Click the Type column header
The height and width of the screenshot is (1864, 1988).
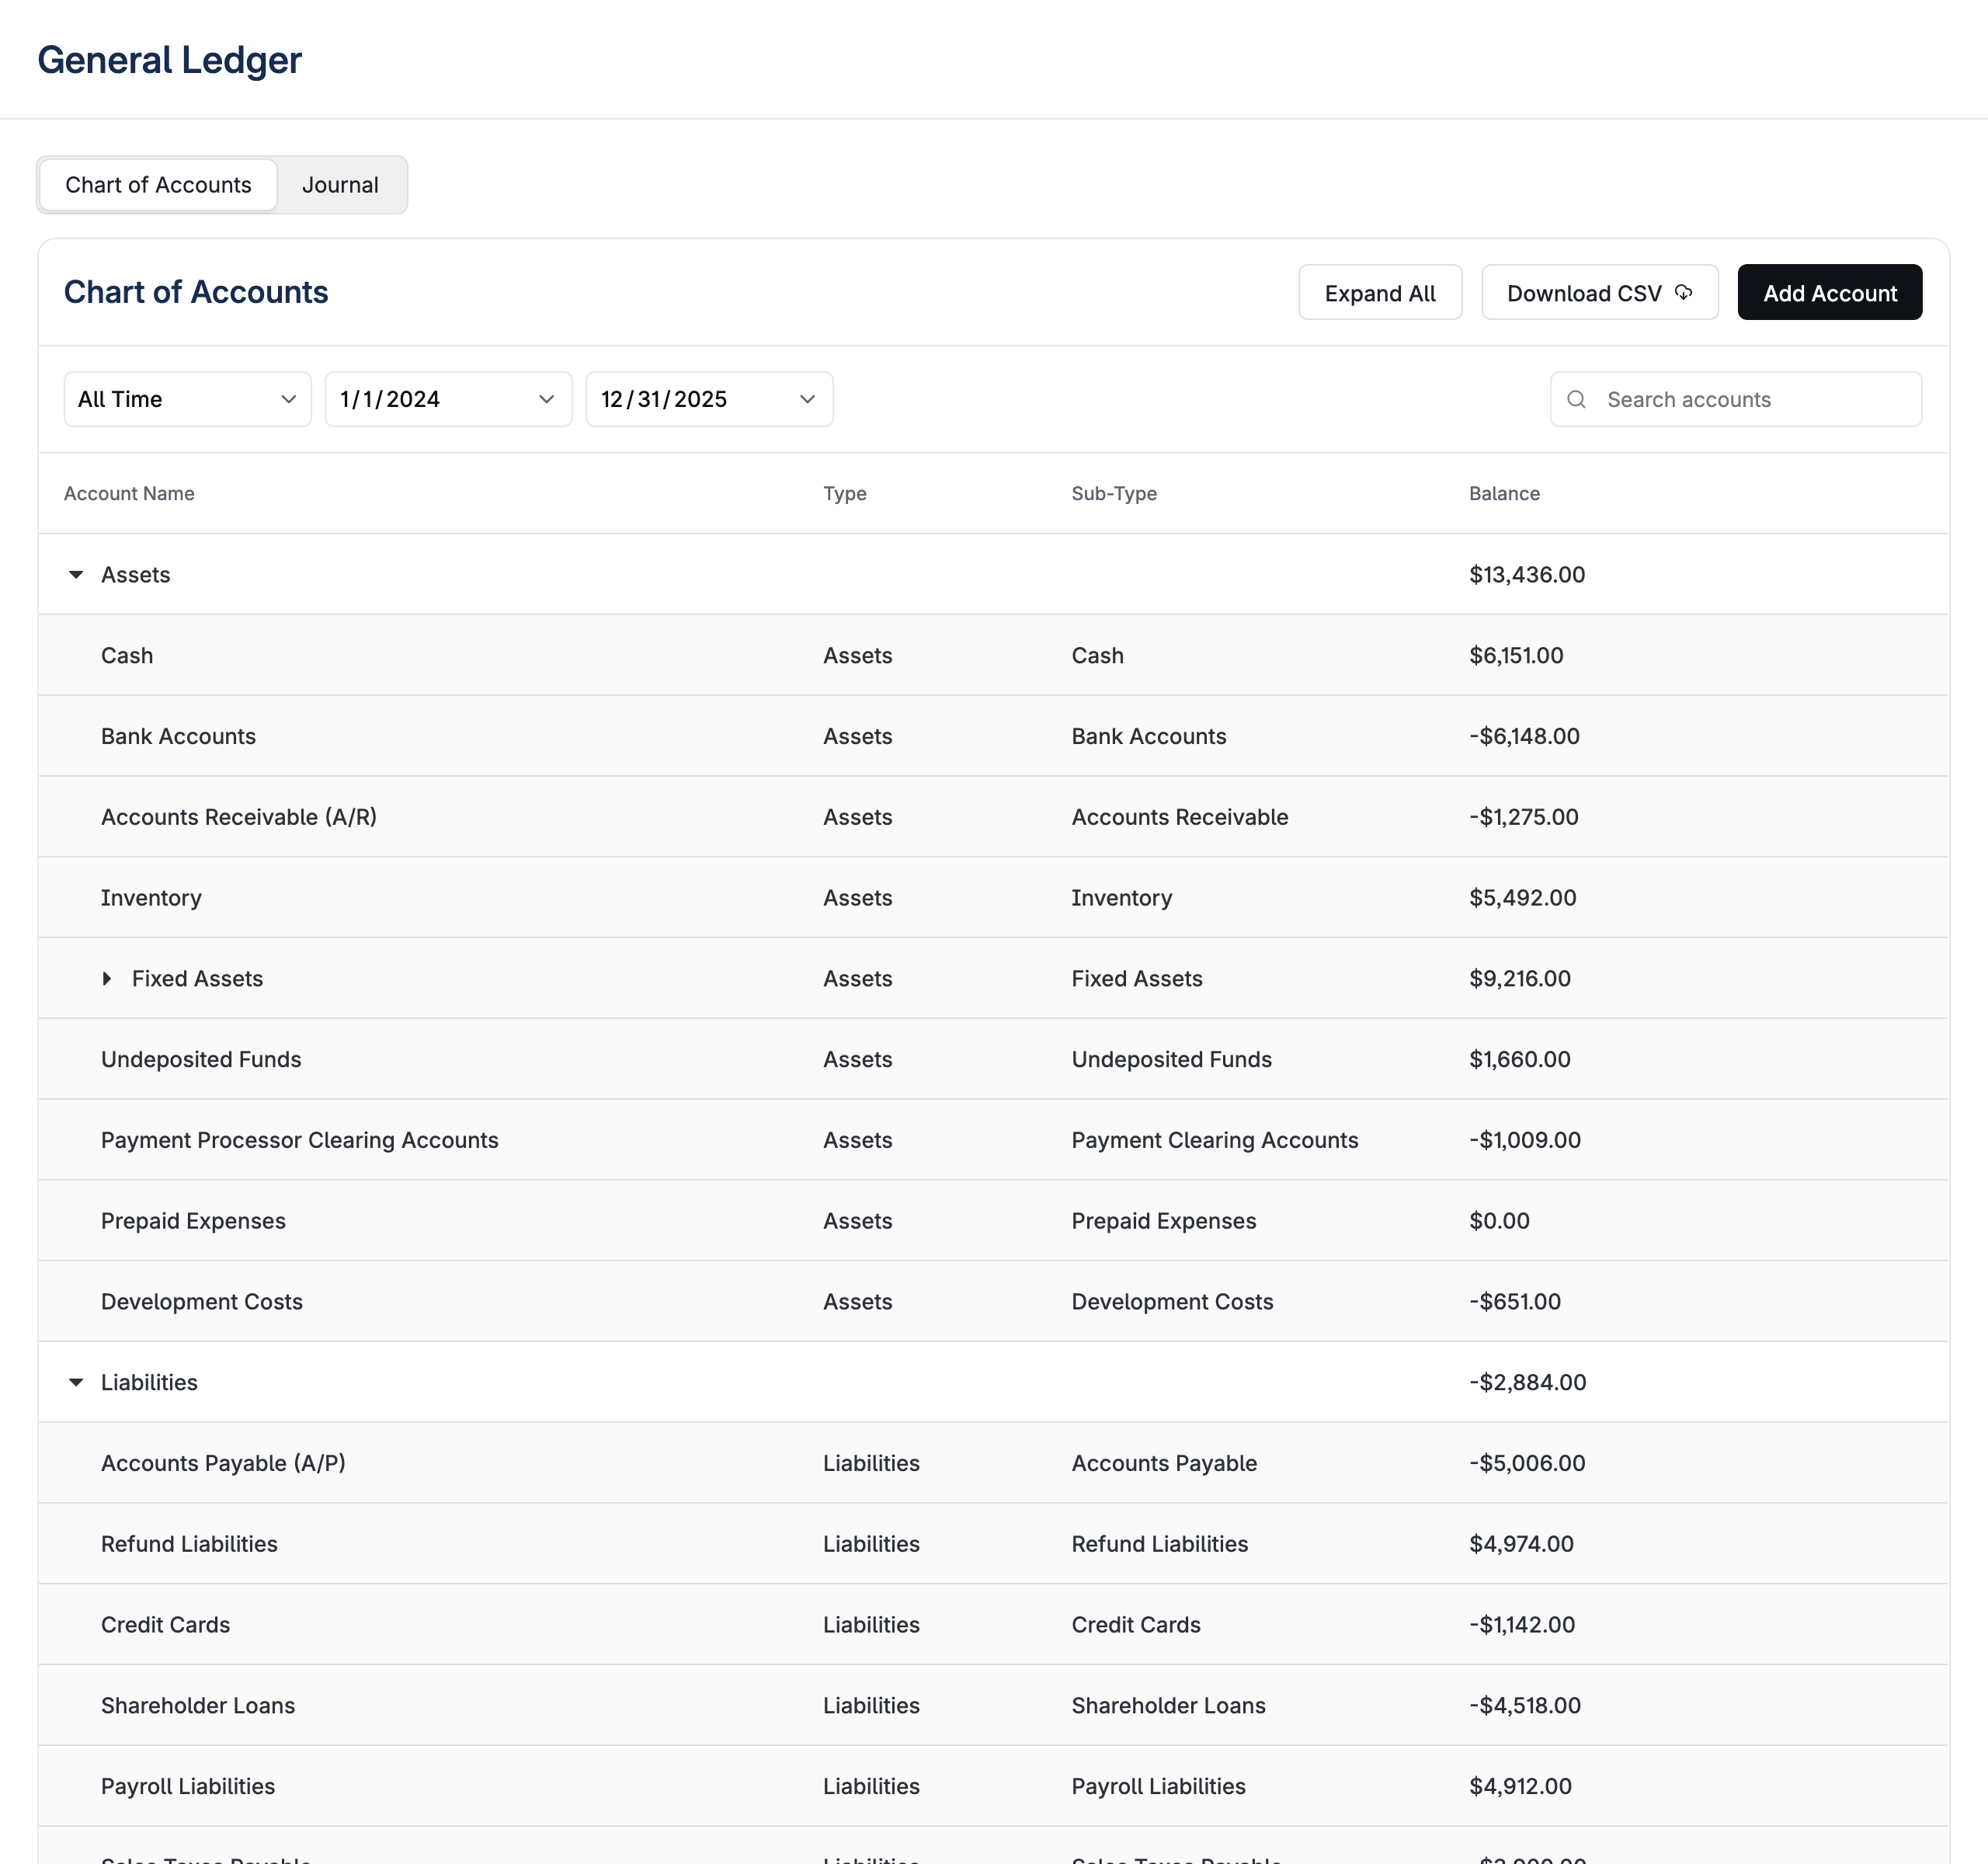pyautogui.click(x=845, y=493)
